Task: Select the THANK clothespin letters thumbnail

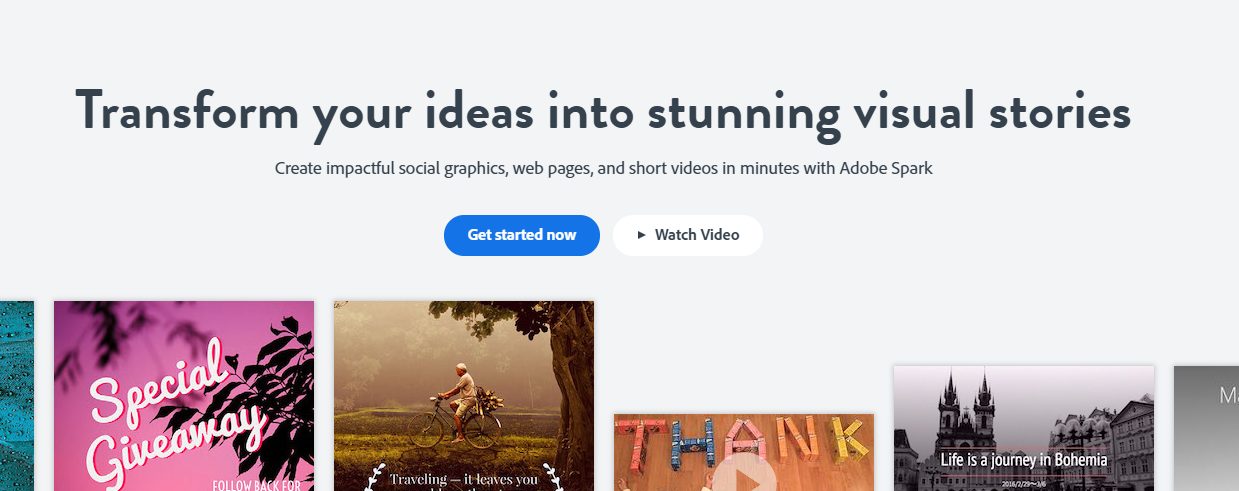Action: point(744,452)
